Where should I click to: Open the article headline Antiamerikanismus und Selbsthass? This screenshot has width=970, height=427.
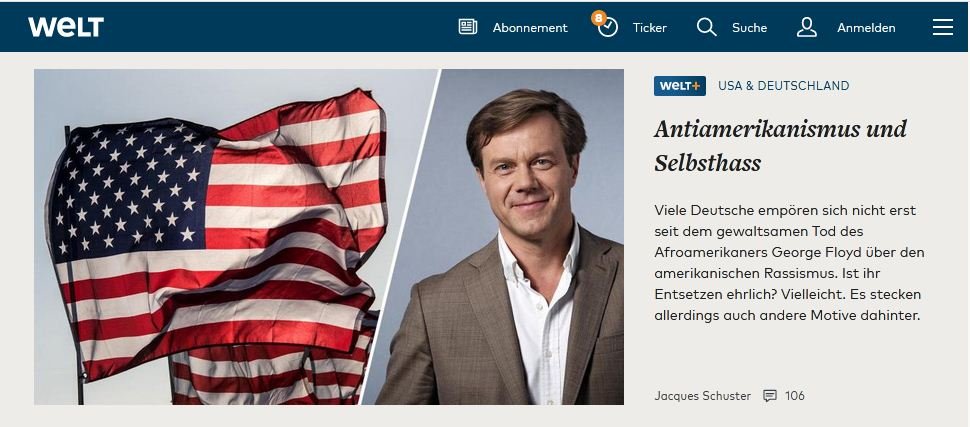[780, 146]
